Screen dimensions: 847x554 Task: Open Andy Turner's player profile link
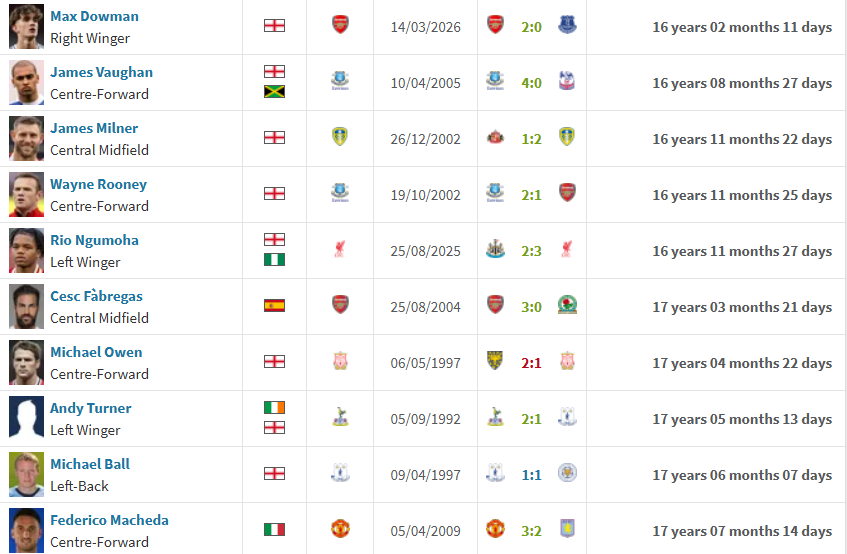[x=90, y=408]
